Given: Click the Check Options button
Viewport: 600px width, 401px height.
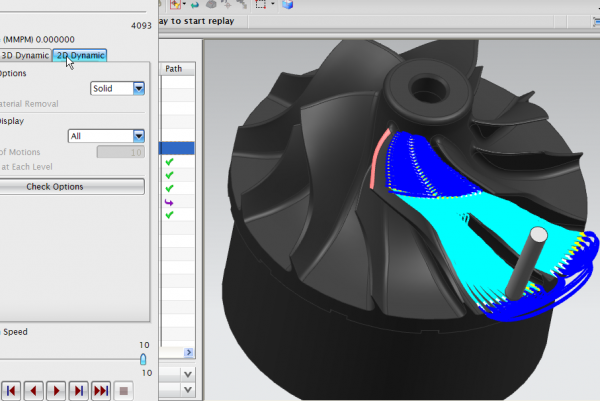Looking at the screenshot, I should (72, 187).
